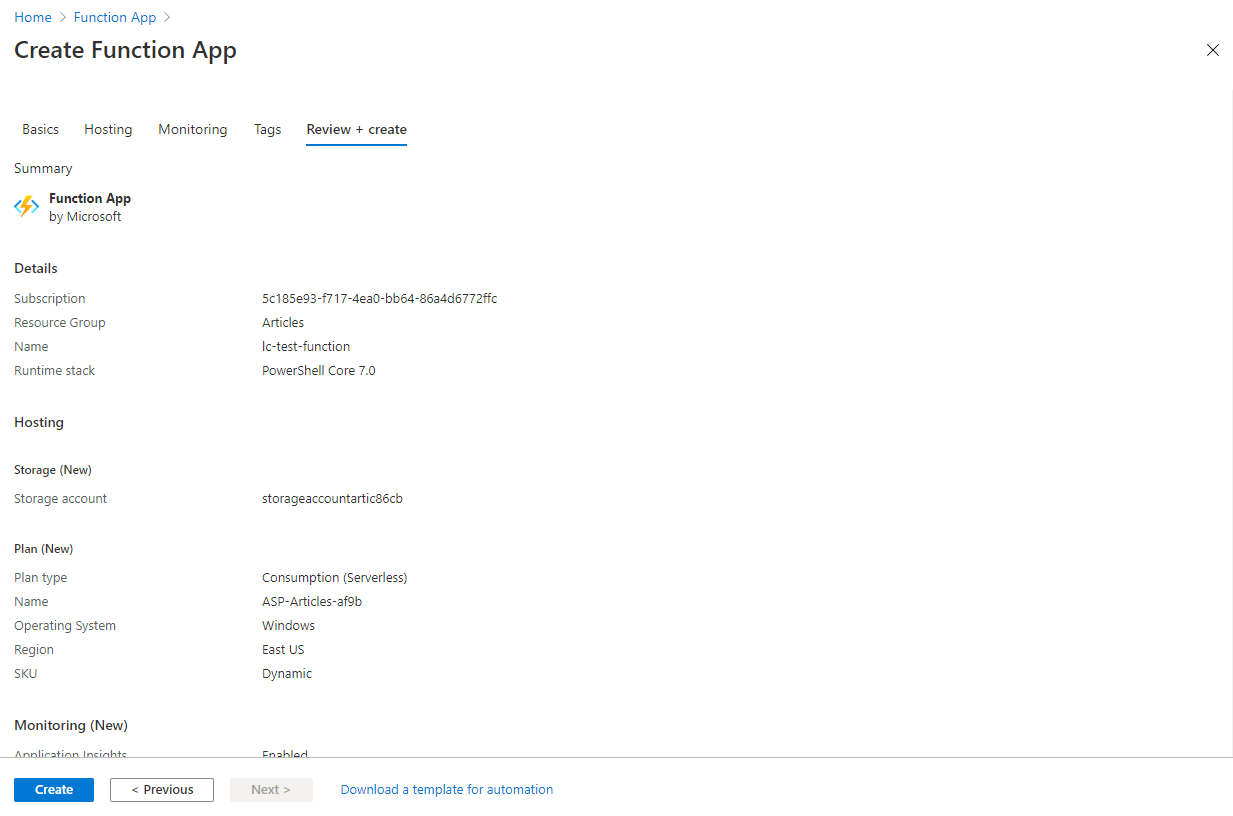Go back with the Previous button
Screen dimensions: 1233x816
point(161,789)
